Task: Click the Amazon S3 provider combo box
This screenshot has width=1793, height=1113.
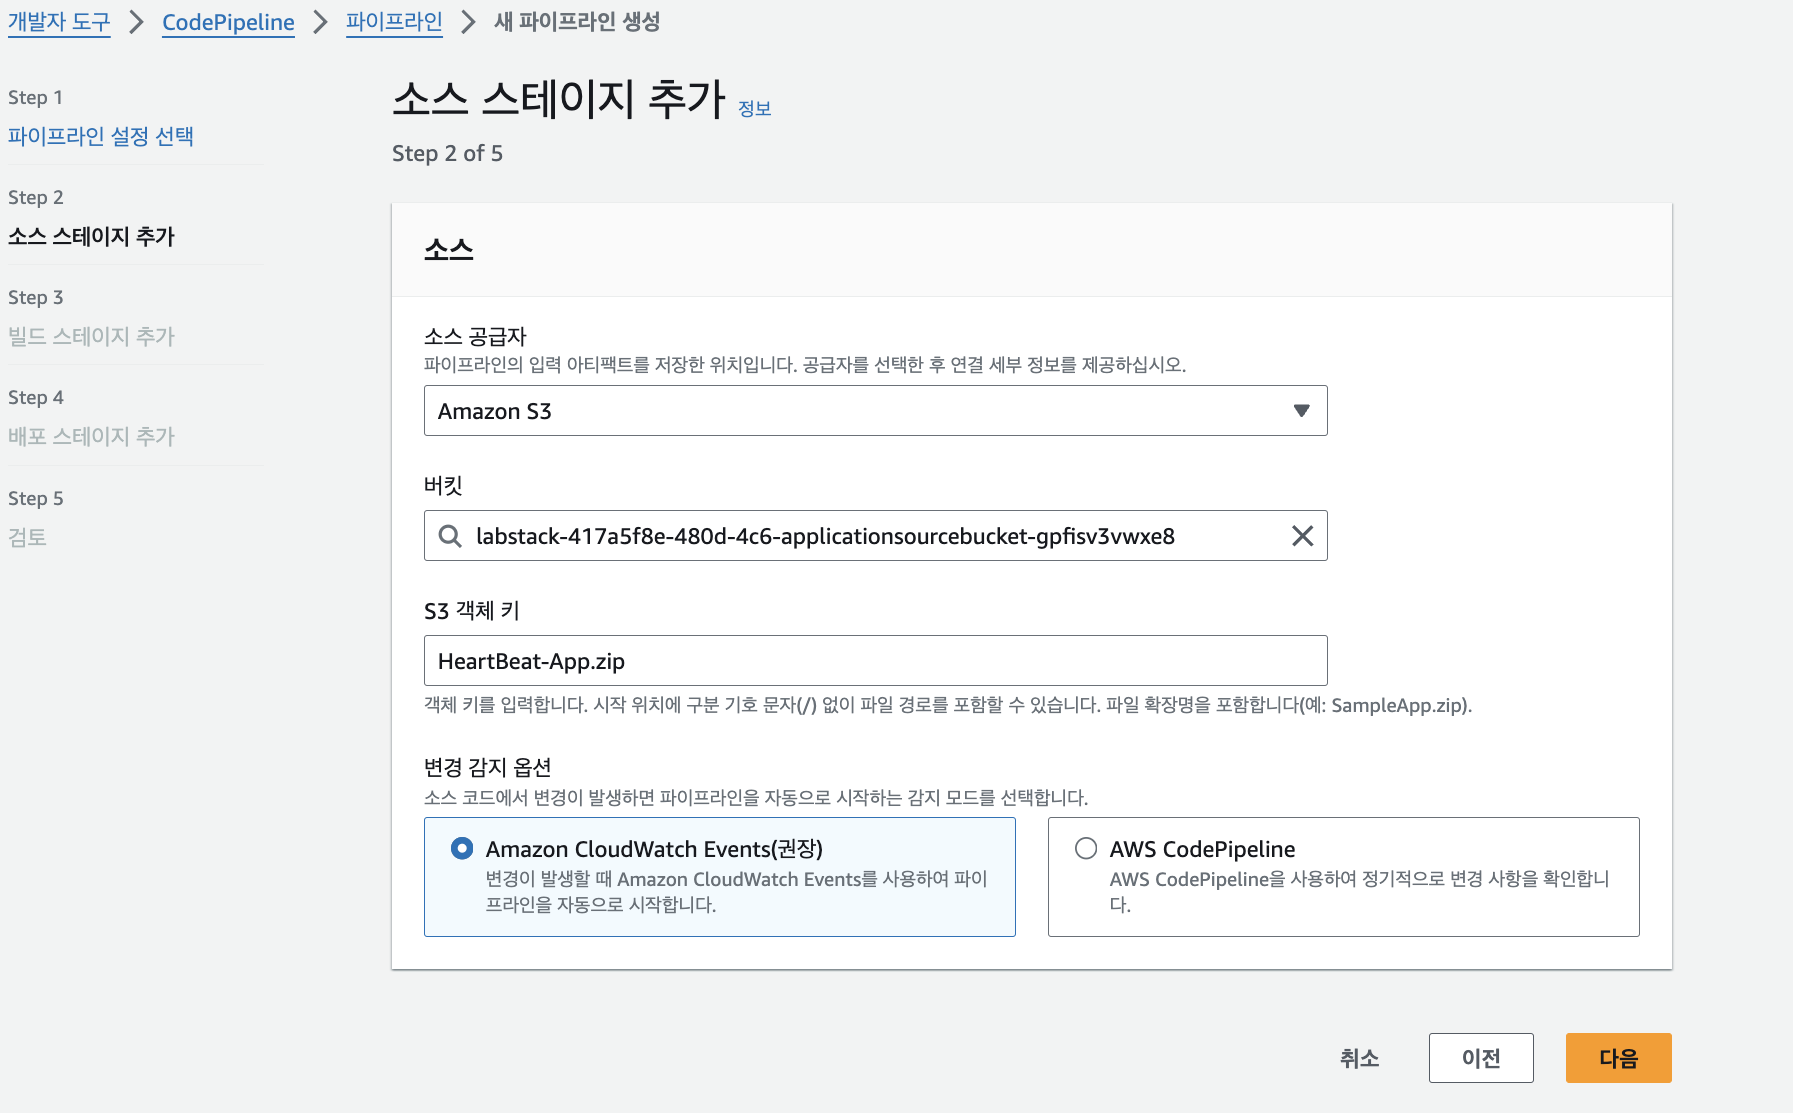Action: coord(875,411)
